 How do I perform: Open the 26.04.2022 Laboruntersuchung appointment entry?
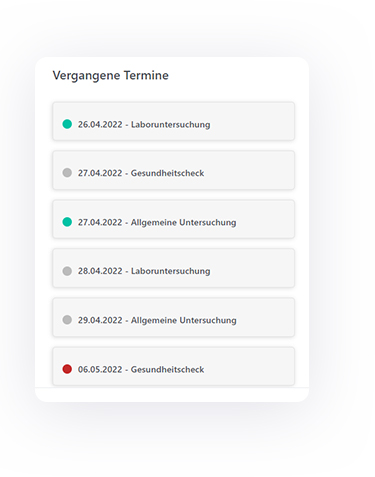pyautogui.click(x=173, y=121)
